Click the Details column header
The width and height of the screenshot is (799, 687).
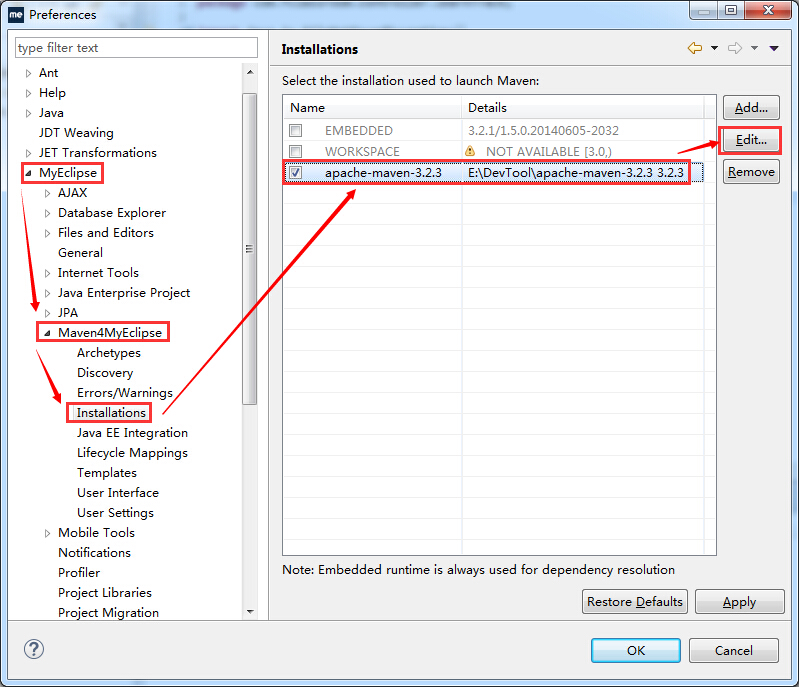582,108
